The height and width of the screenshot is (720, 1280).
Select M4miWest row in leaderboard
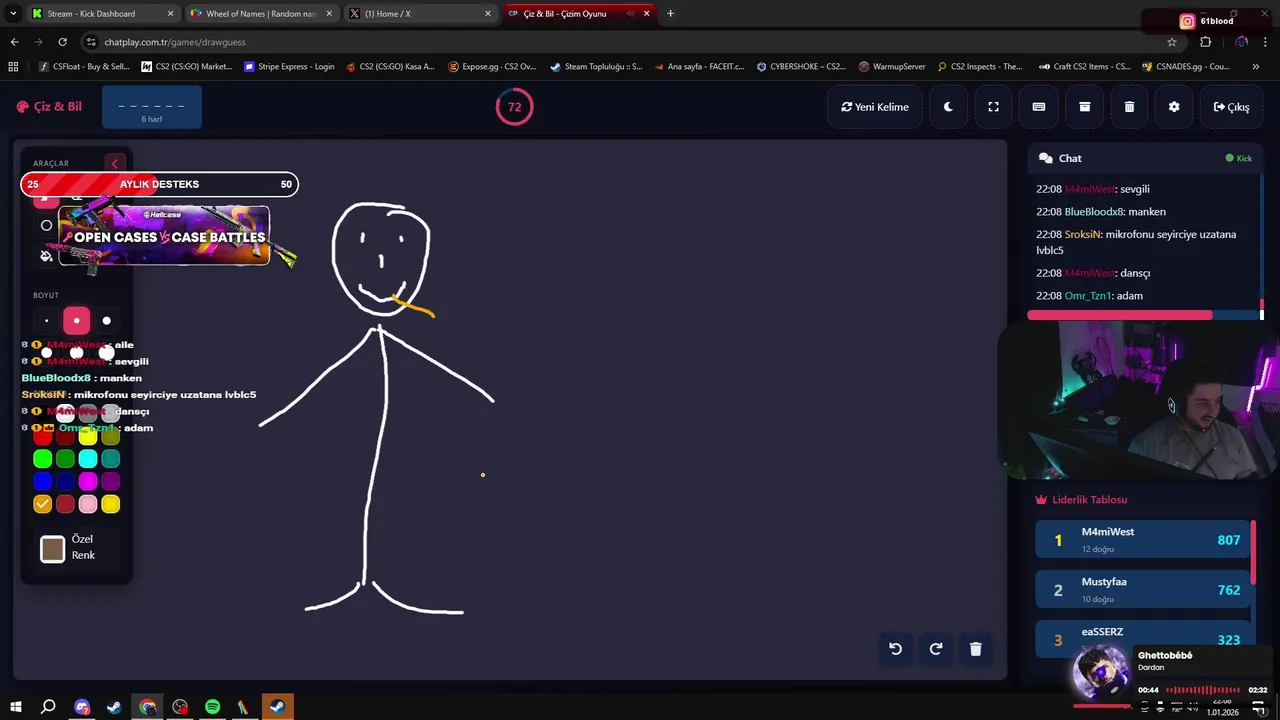(1142, 540)
